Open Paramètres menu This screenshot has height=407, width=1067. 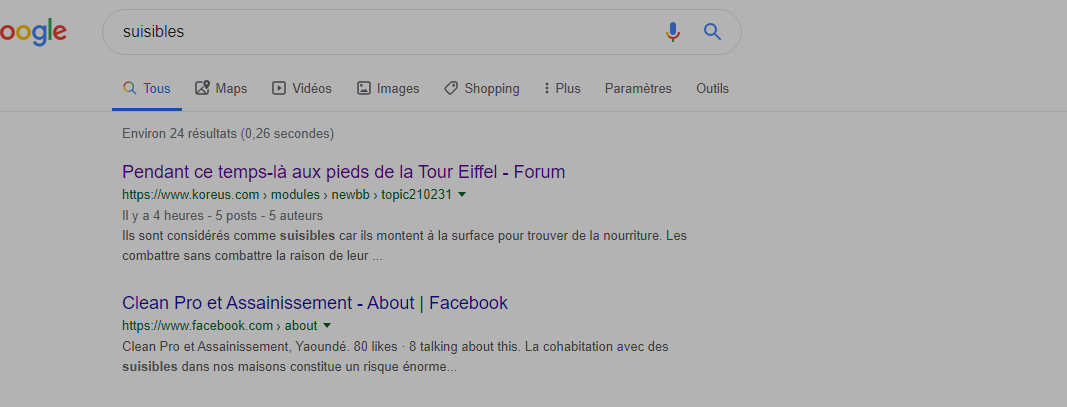tap(638, 88)
